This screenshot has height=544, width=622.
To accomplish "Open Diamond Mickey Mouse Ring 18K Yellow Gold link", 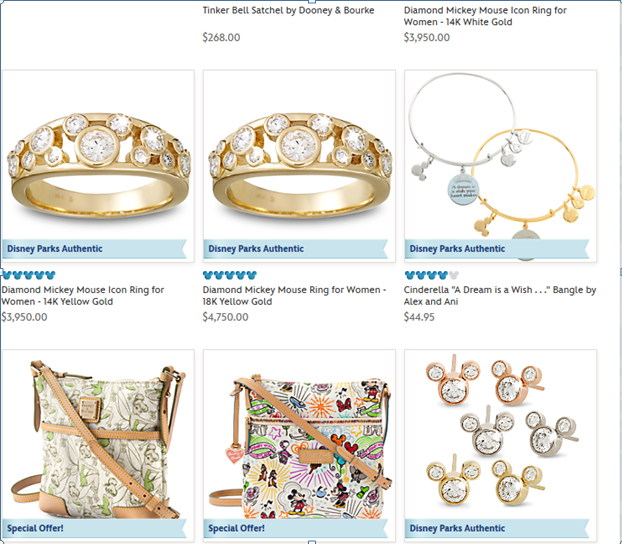I will (x=294, y=296).
